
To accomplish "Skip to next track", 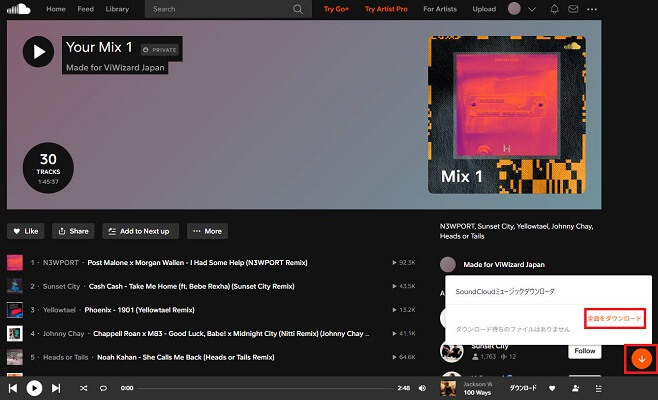I will [56, 388].
